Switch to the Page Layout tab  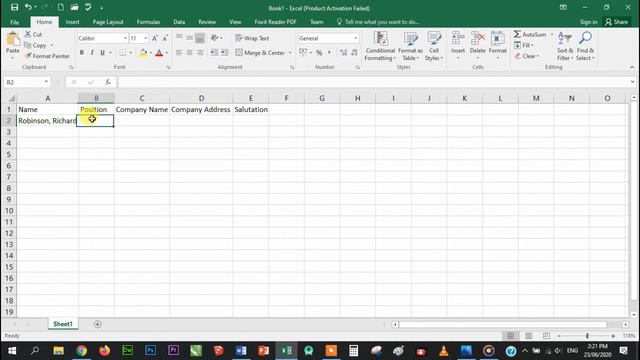tap(108, 22)
